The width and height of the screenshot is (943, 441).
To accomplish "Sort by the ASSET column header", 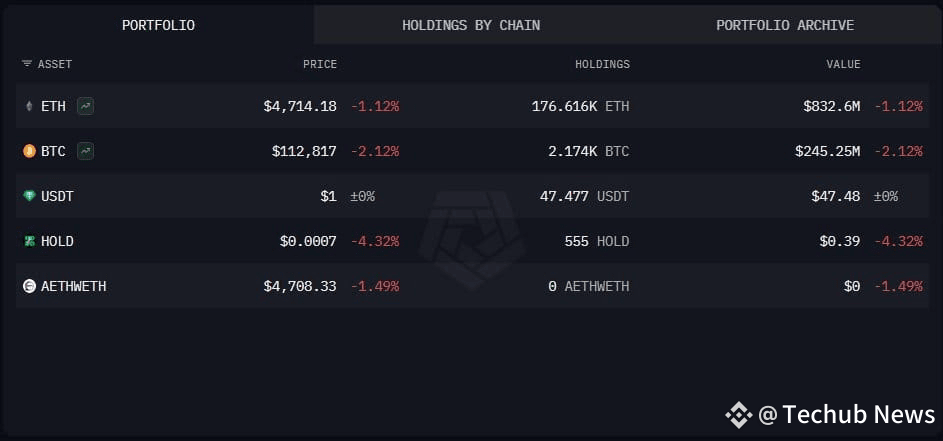I will coord(55,64).
